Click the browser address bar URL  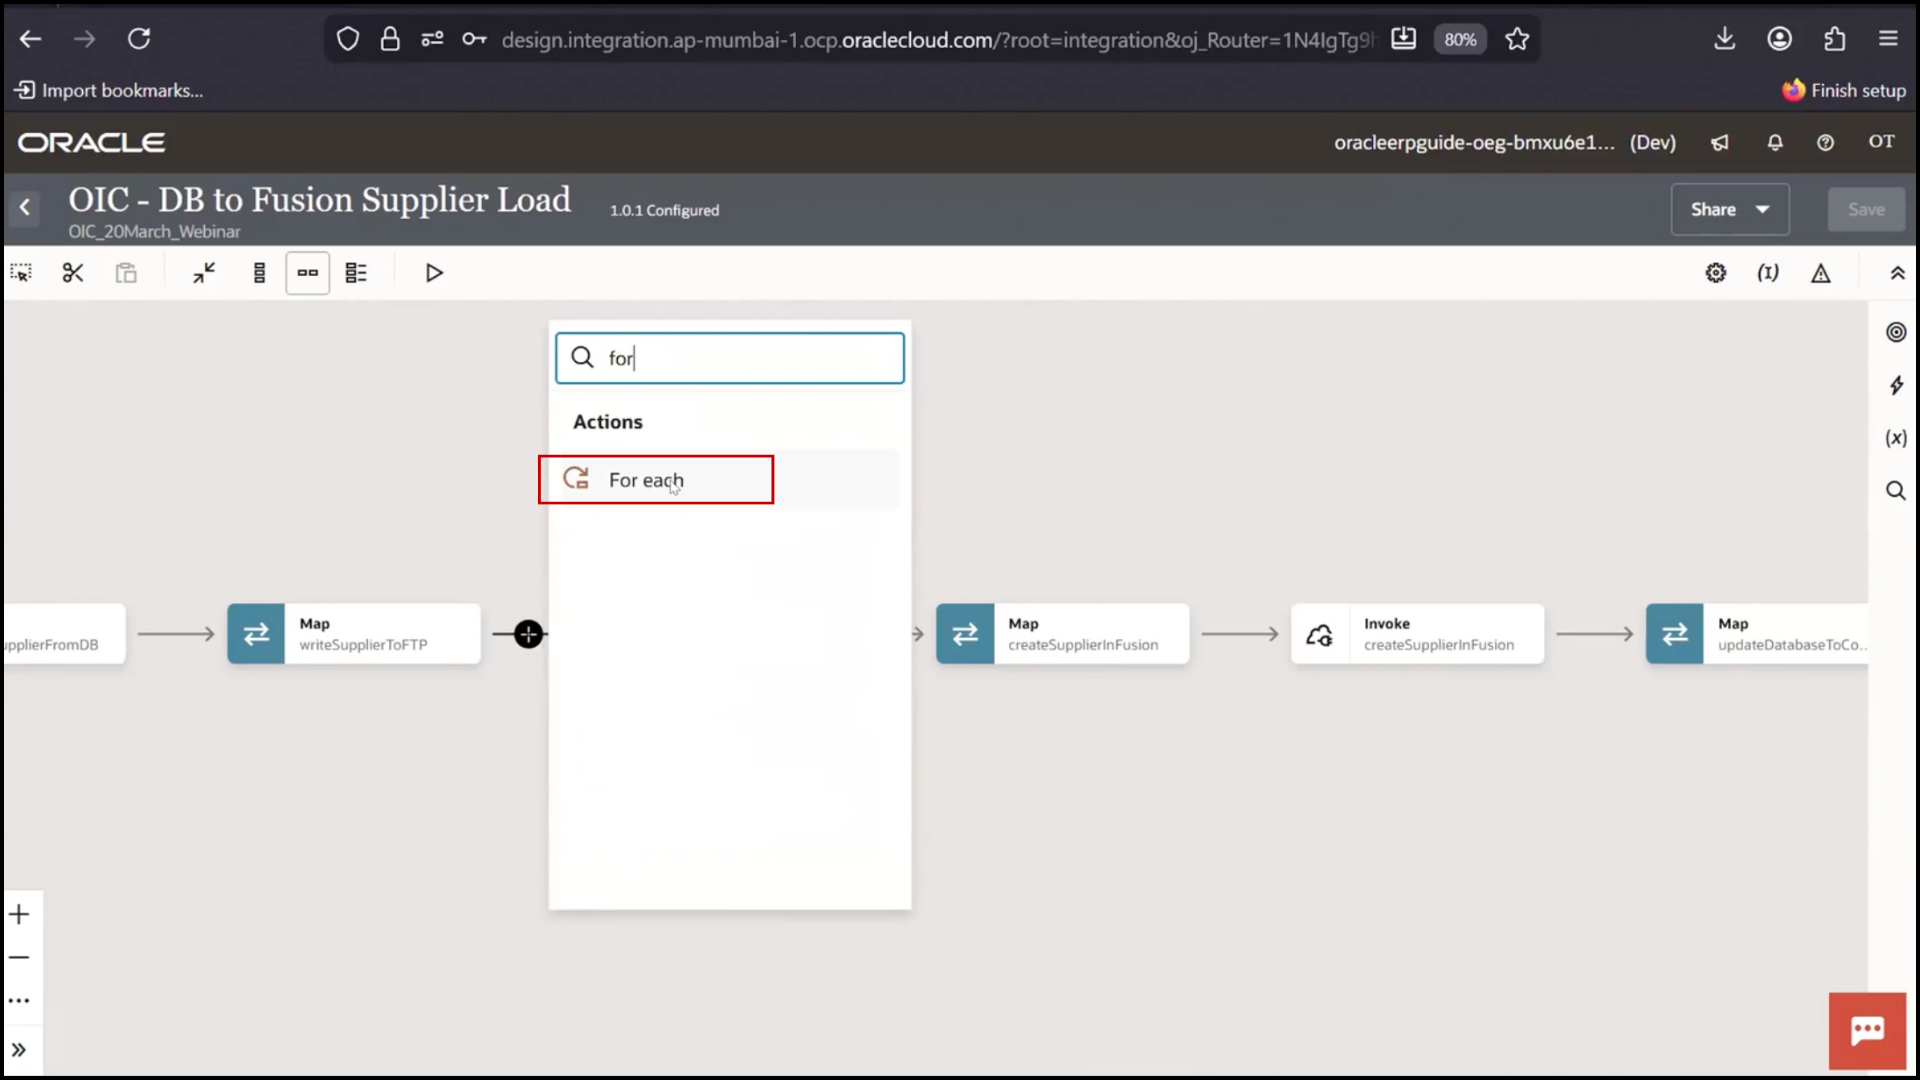[938, 40]
